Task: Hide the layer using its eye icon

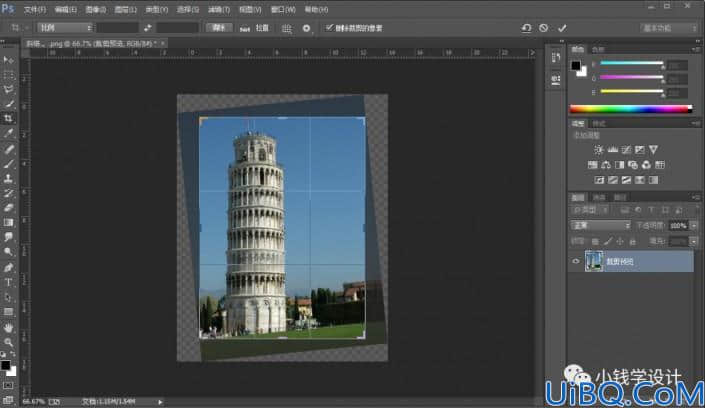Action: pos(576,261)
